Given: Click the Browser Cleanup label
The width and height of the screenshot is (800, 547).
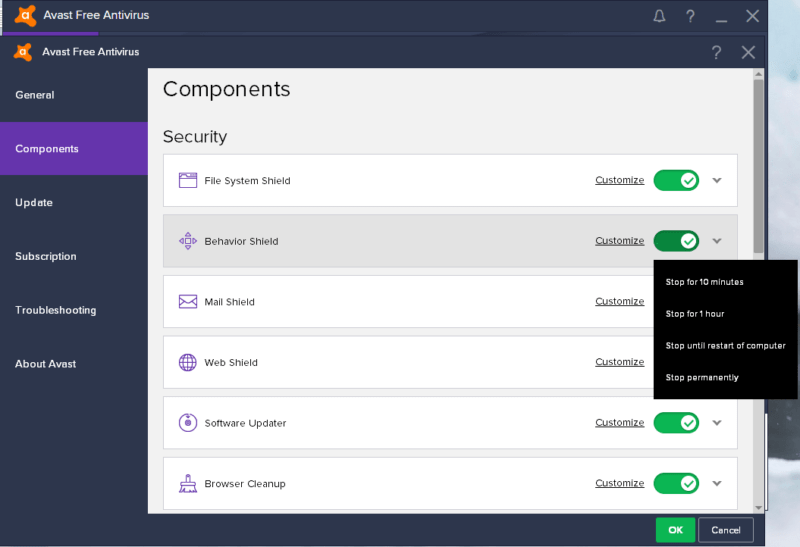Looking at the screenshot, I should [245, 484].
